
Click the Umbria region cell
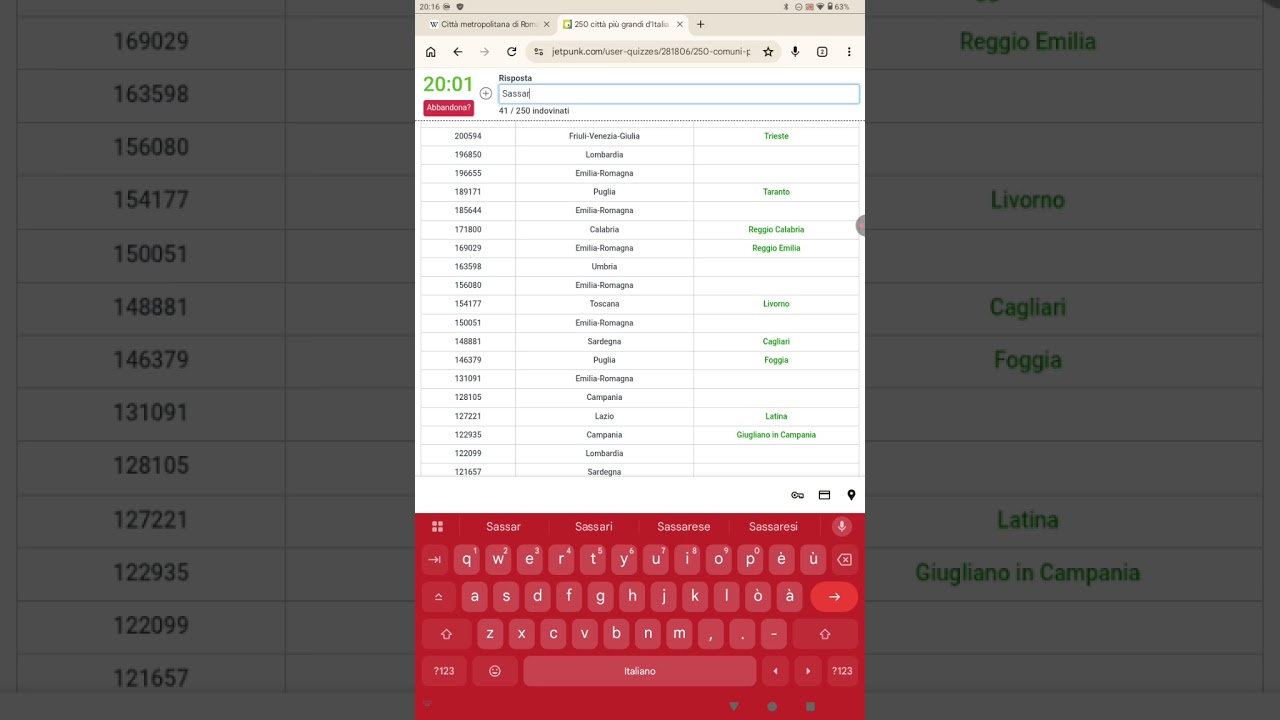[604, 267]
